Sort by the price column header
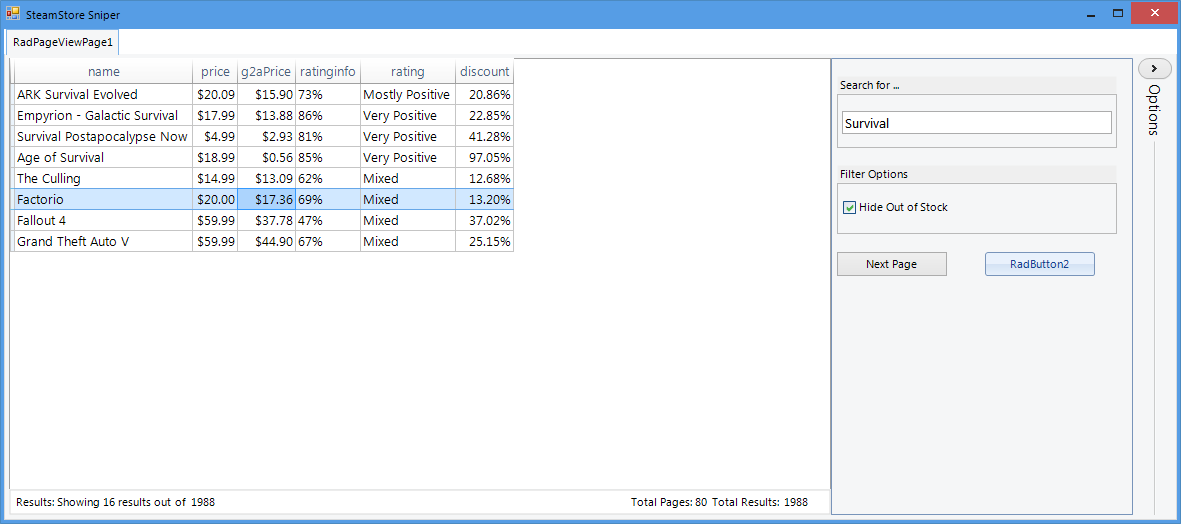Screen dimensions: 1181x524 pos(215,72)
